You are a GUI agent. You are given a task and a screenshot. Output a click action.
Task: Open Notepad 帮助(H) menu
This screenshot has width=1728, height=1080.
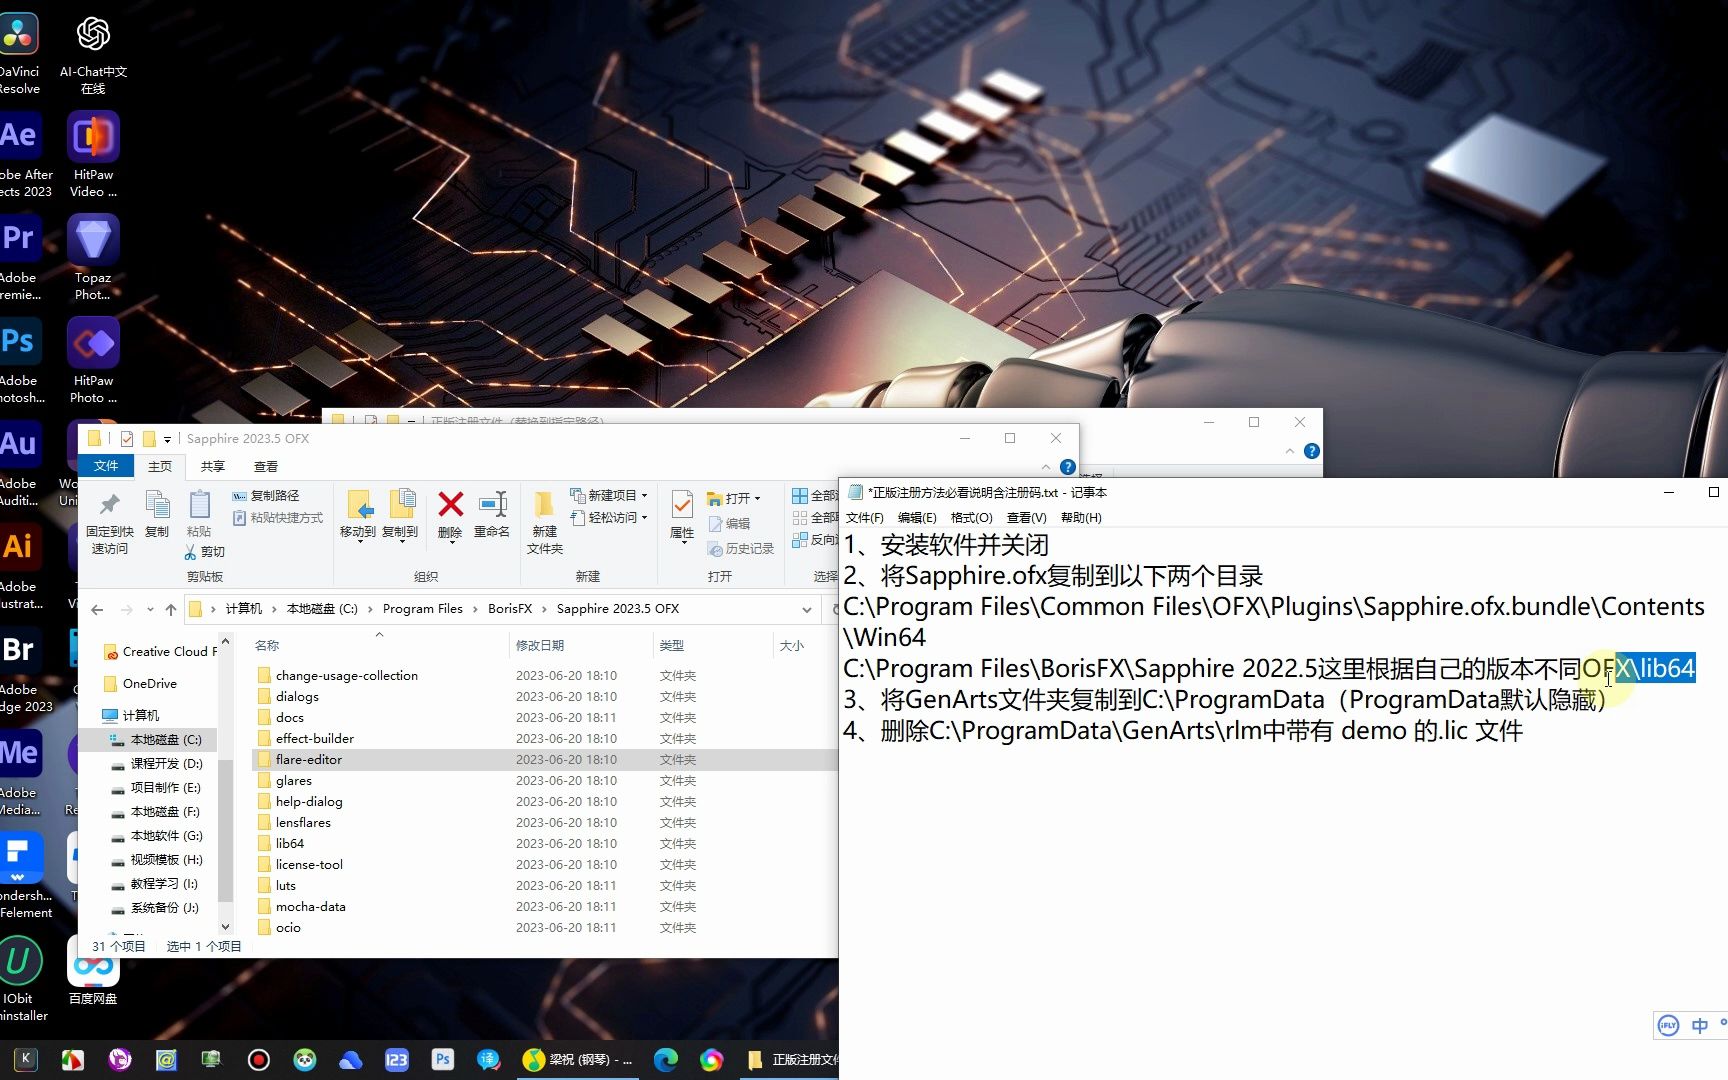coord(1081,518)
